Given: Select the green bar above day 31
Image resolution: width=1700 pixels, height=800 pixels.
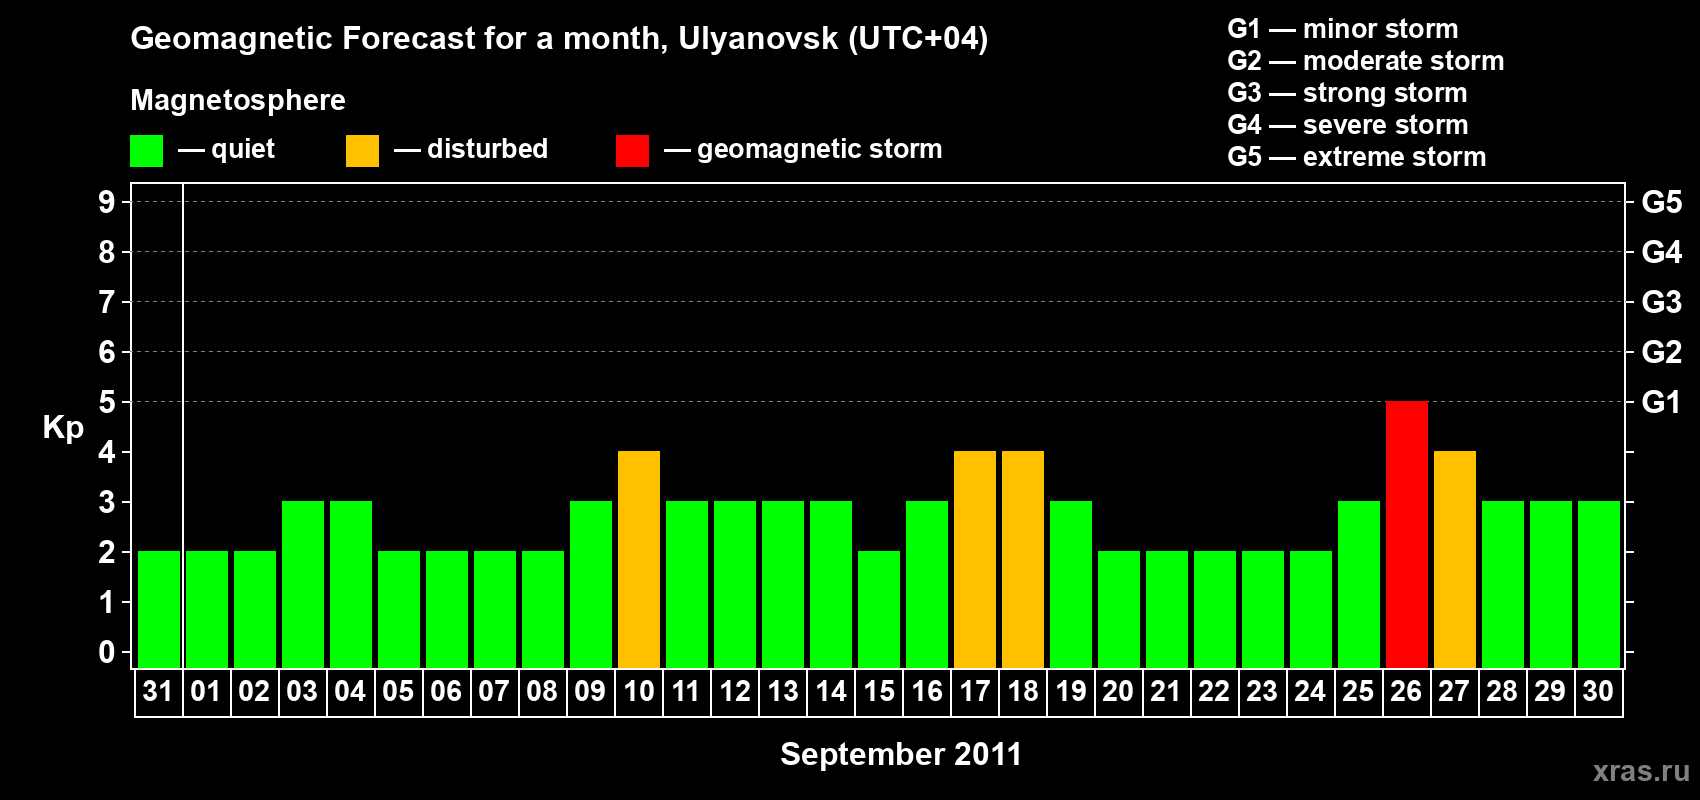Looking at the screenshot, I should click(x=159, y=609).
